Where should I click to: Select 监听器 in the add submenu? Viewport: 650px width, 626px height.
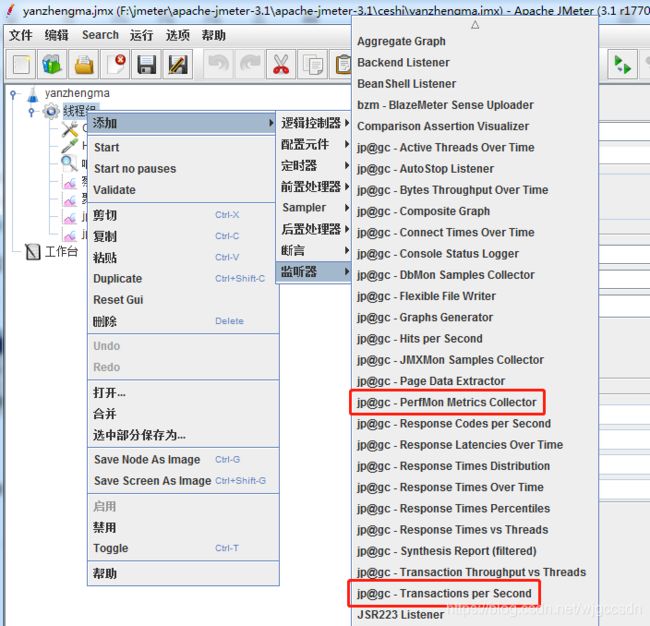point(314,272)
